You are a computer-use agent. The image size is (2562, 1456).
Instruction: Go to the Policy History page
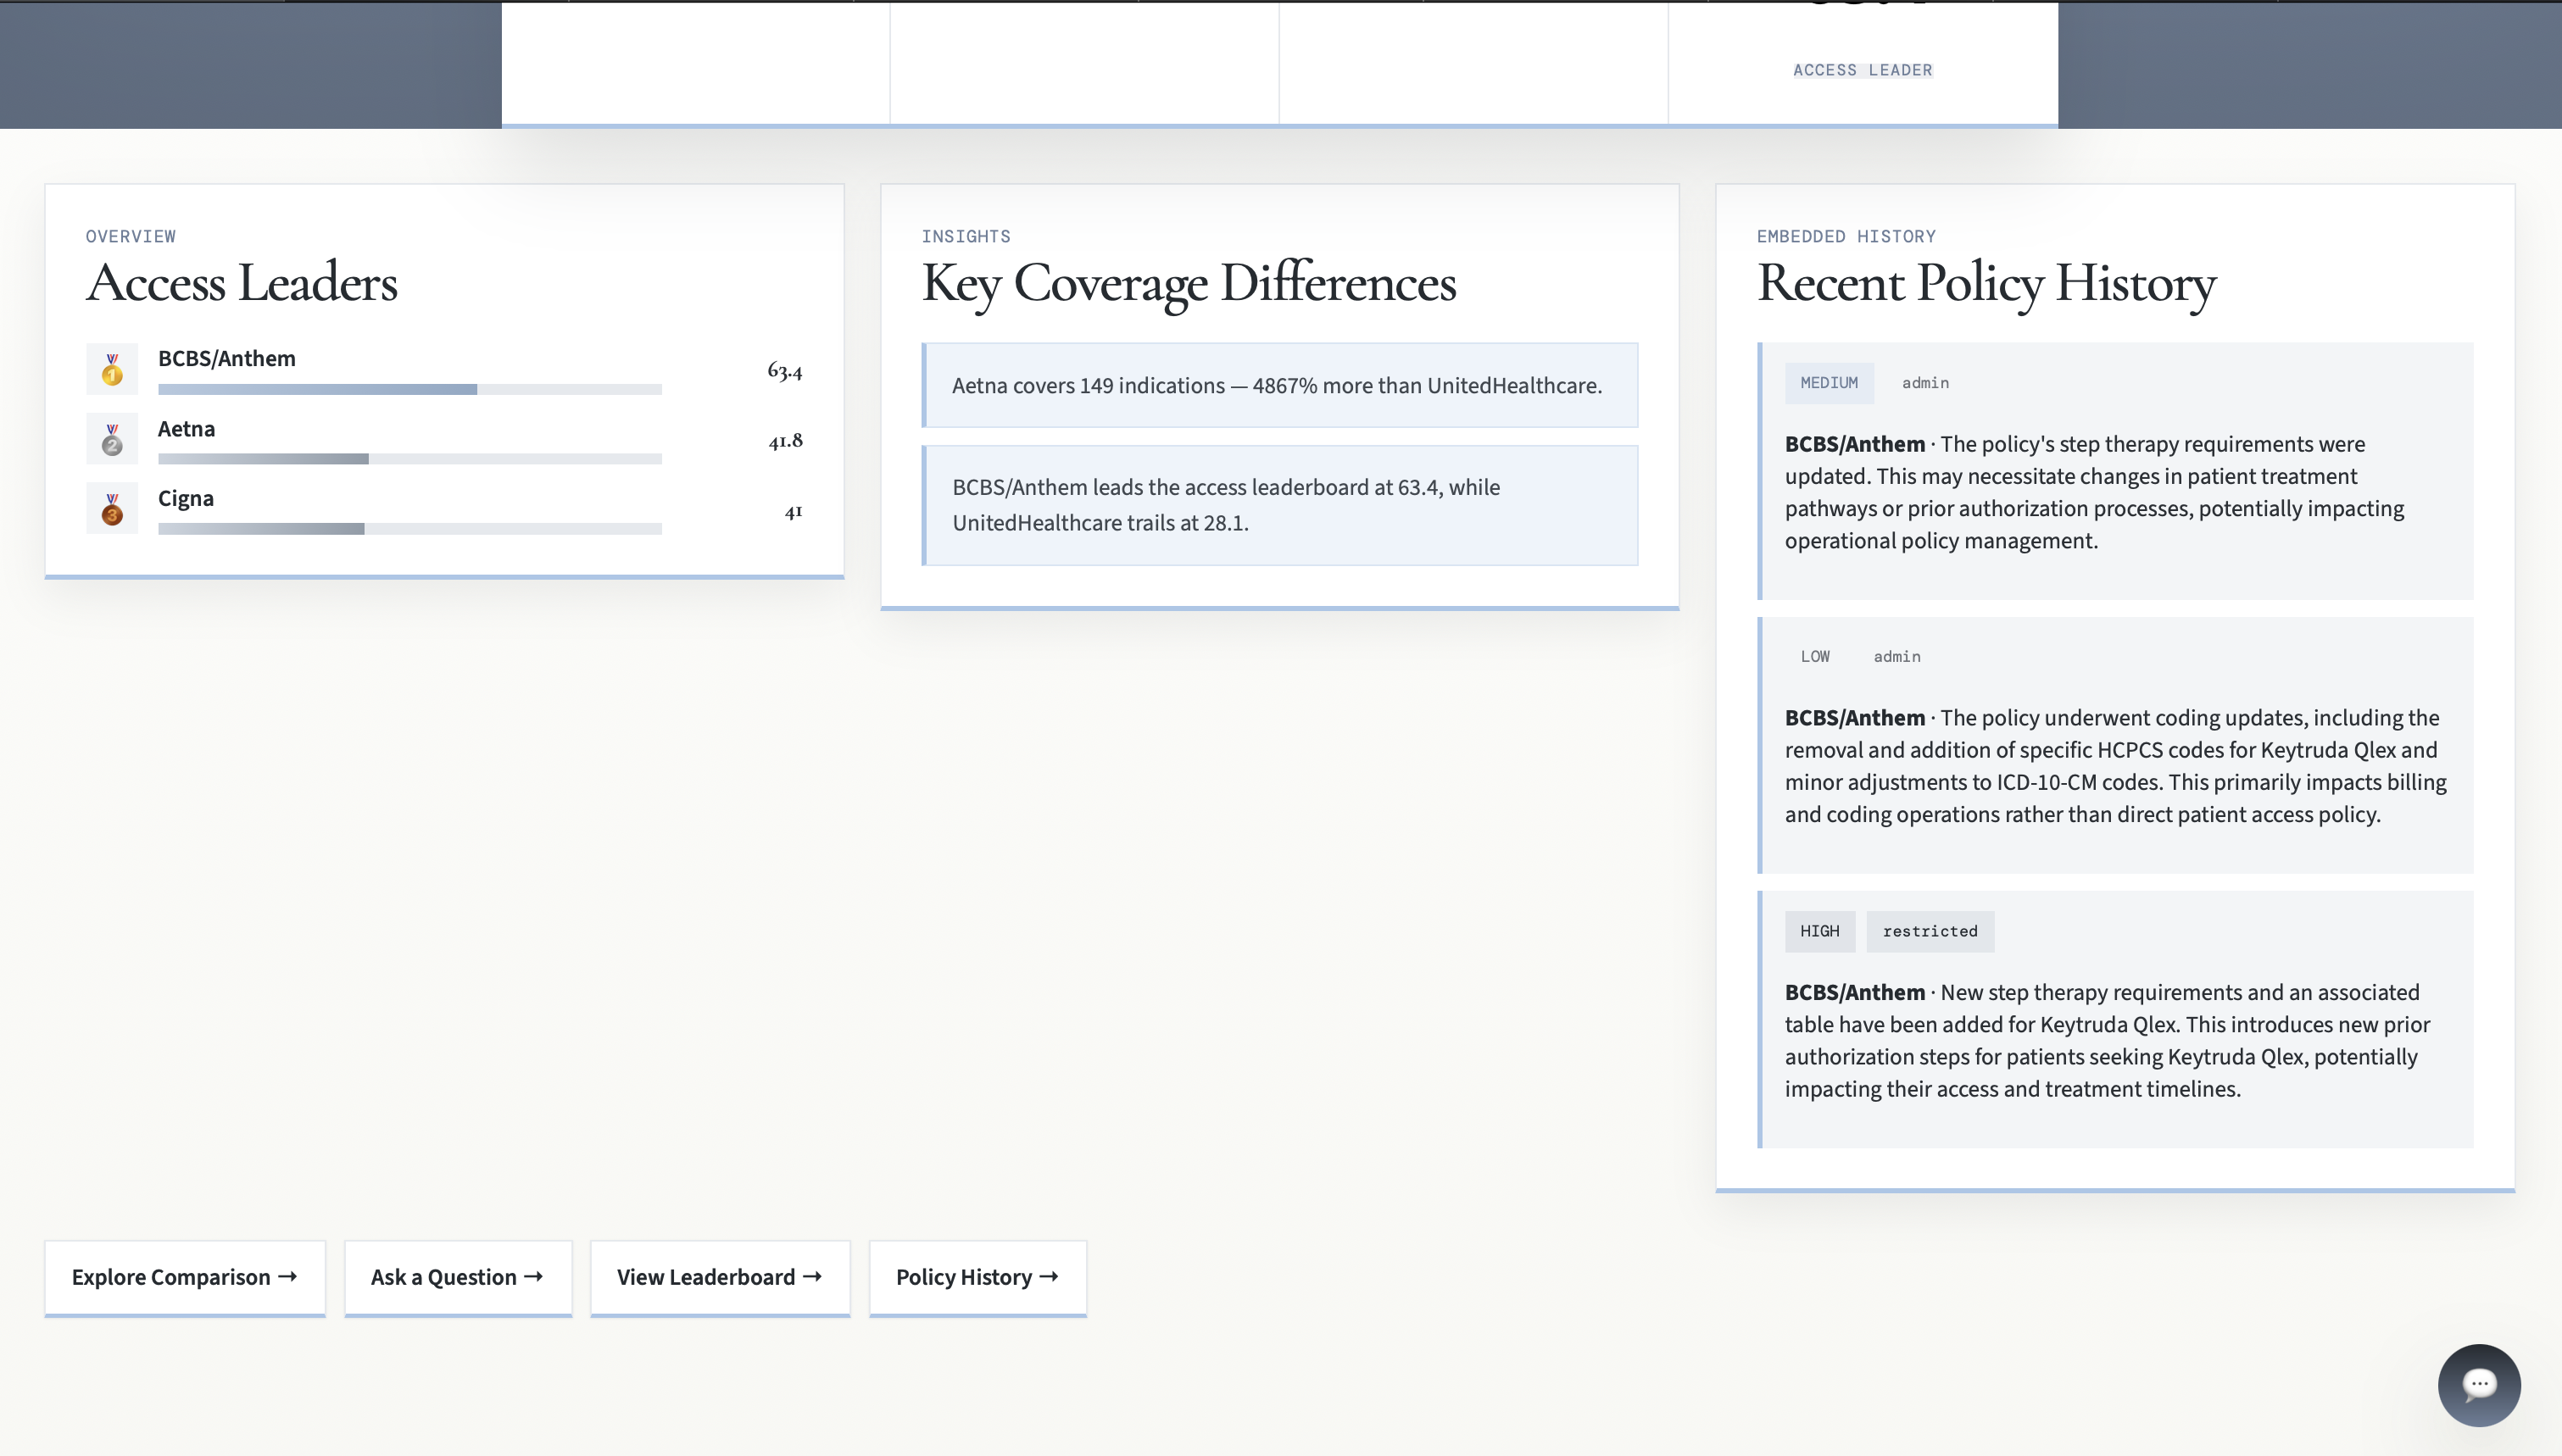977,1277
